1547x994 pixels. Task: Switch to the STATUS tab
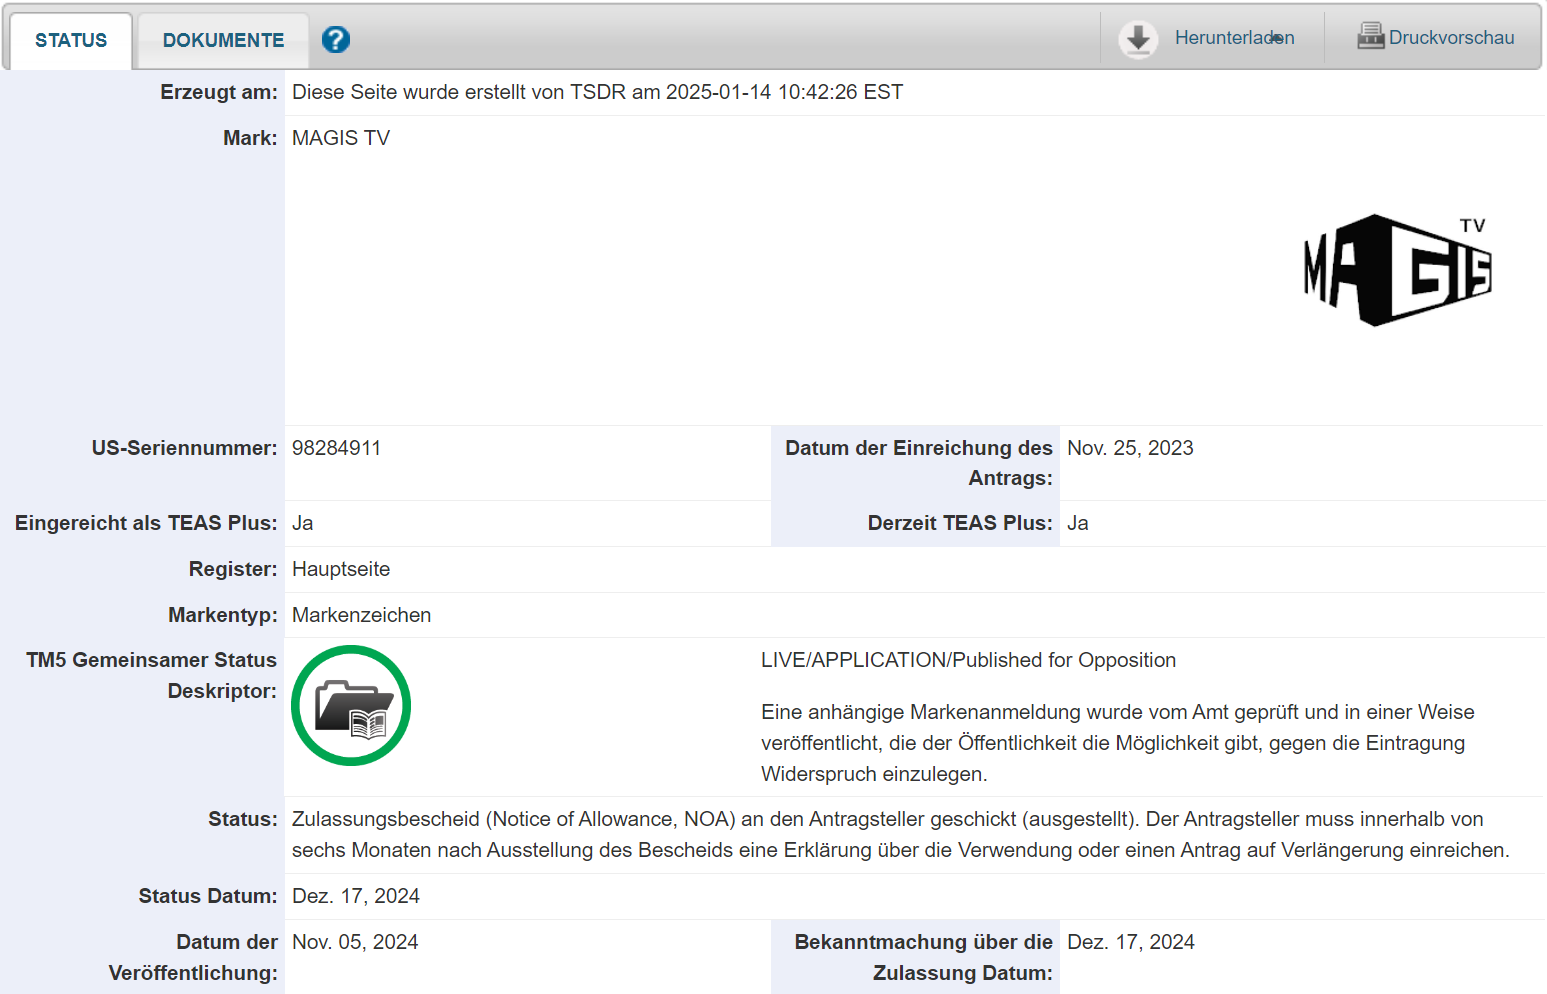point(71,40)
